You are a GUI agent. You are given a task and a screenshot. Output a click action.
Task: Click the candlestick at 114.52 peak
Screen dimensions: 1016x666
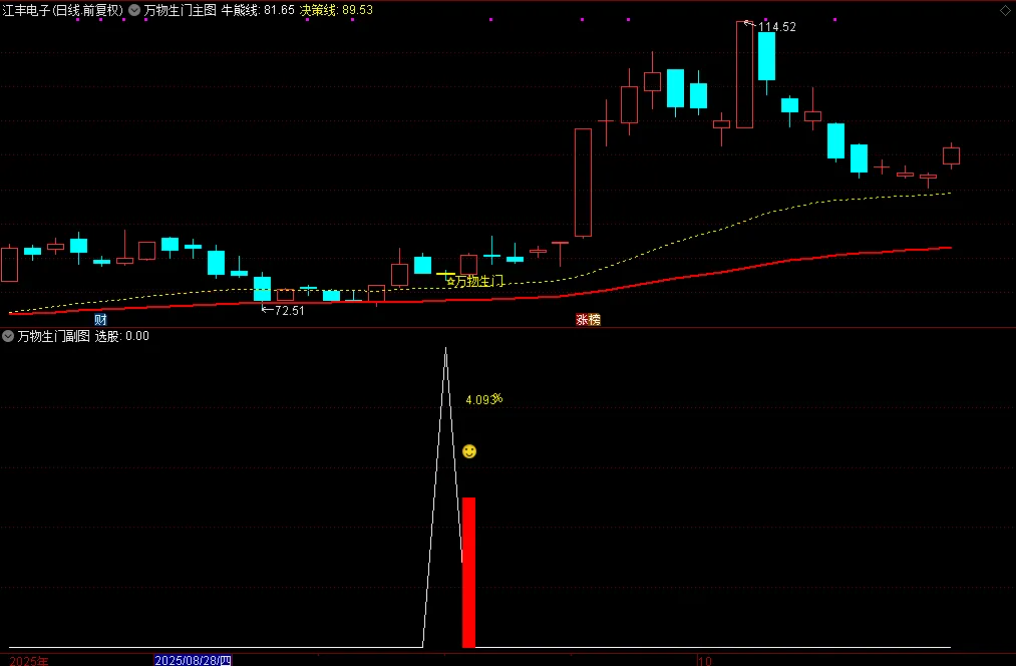745,75
